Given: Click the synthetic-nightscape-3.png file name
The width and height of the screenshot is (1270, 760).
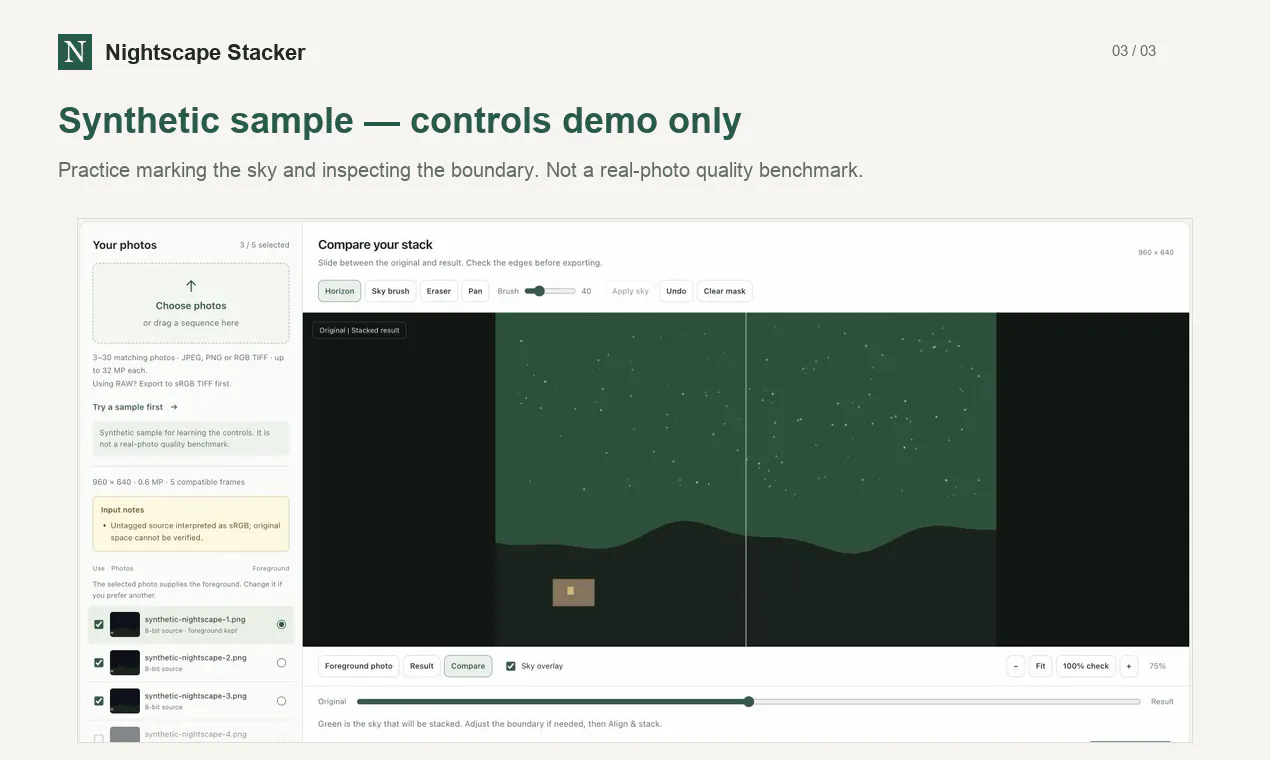Looking at the screenshot, I should [195, 696].
